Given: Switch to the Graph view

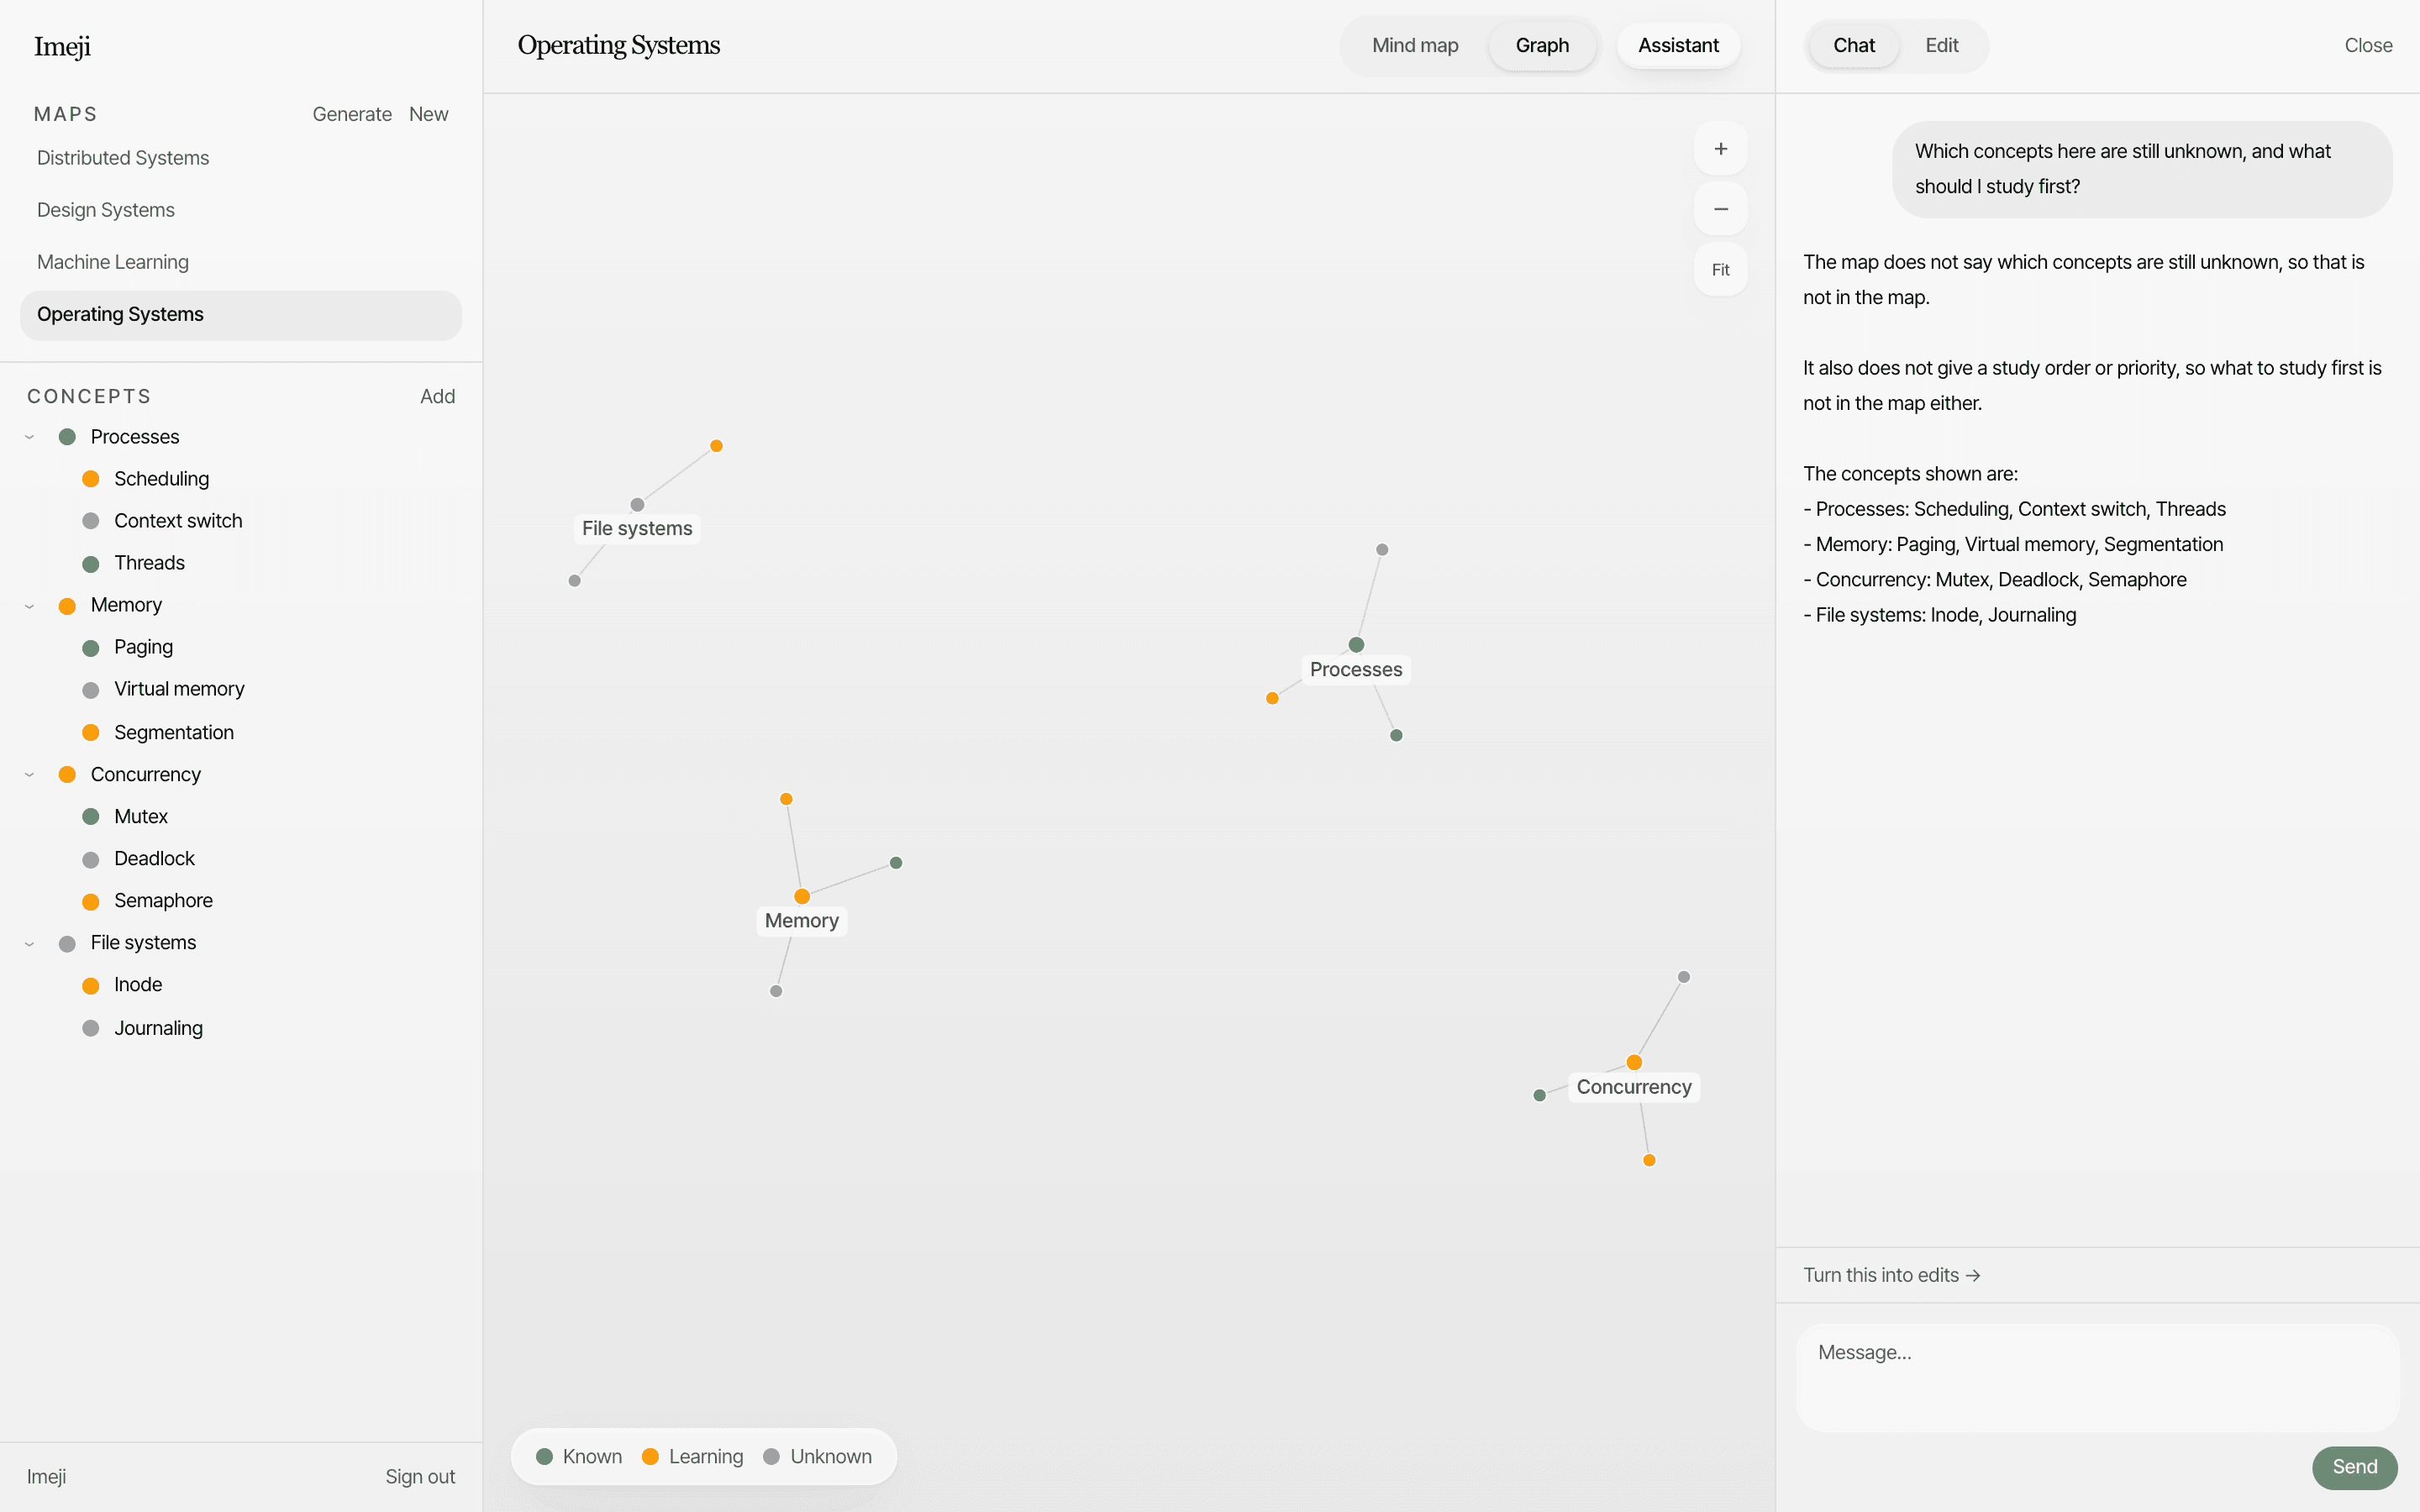Looking at the screenshot, I should (1542, 45).
